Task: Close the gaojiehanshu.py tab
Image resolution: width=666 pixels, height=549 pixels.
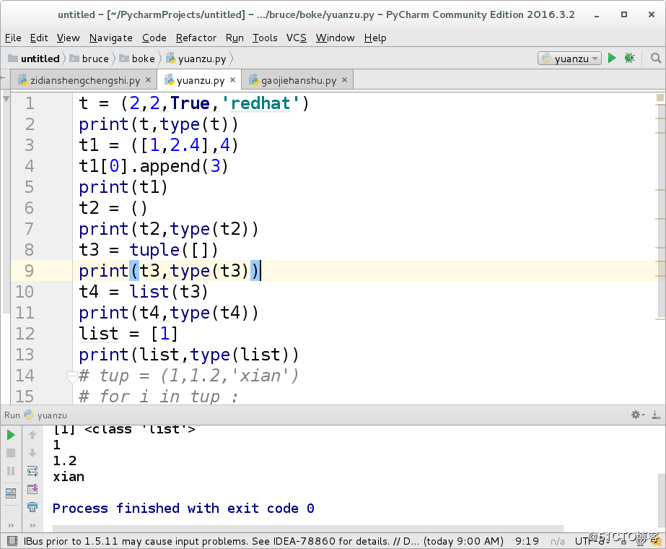Action: 344,80
